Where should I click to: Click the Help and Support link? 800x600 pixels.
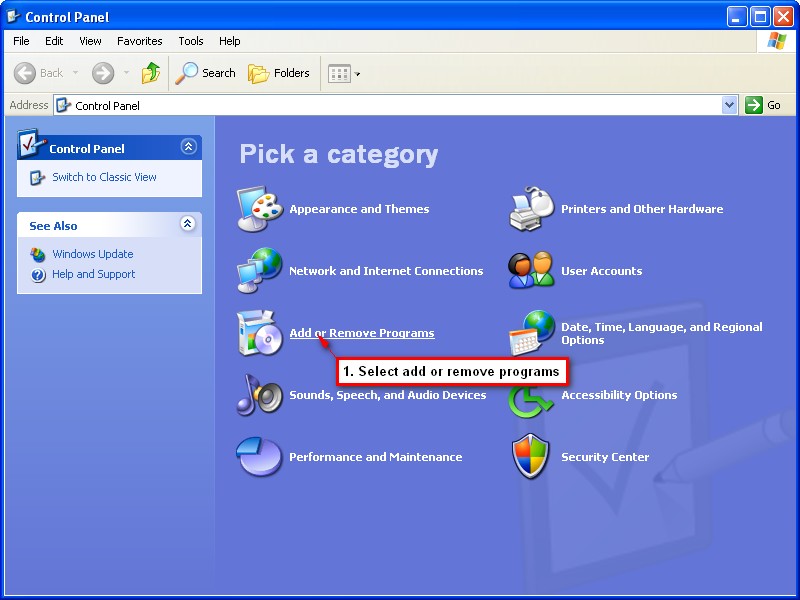click(x=93, y=274)
